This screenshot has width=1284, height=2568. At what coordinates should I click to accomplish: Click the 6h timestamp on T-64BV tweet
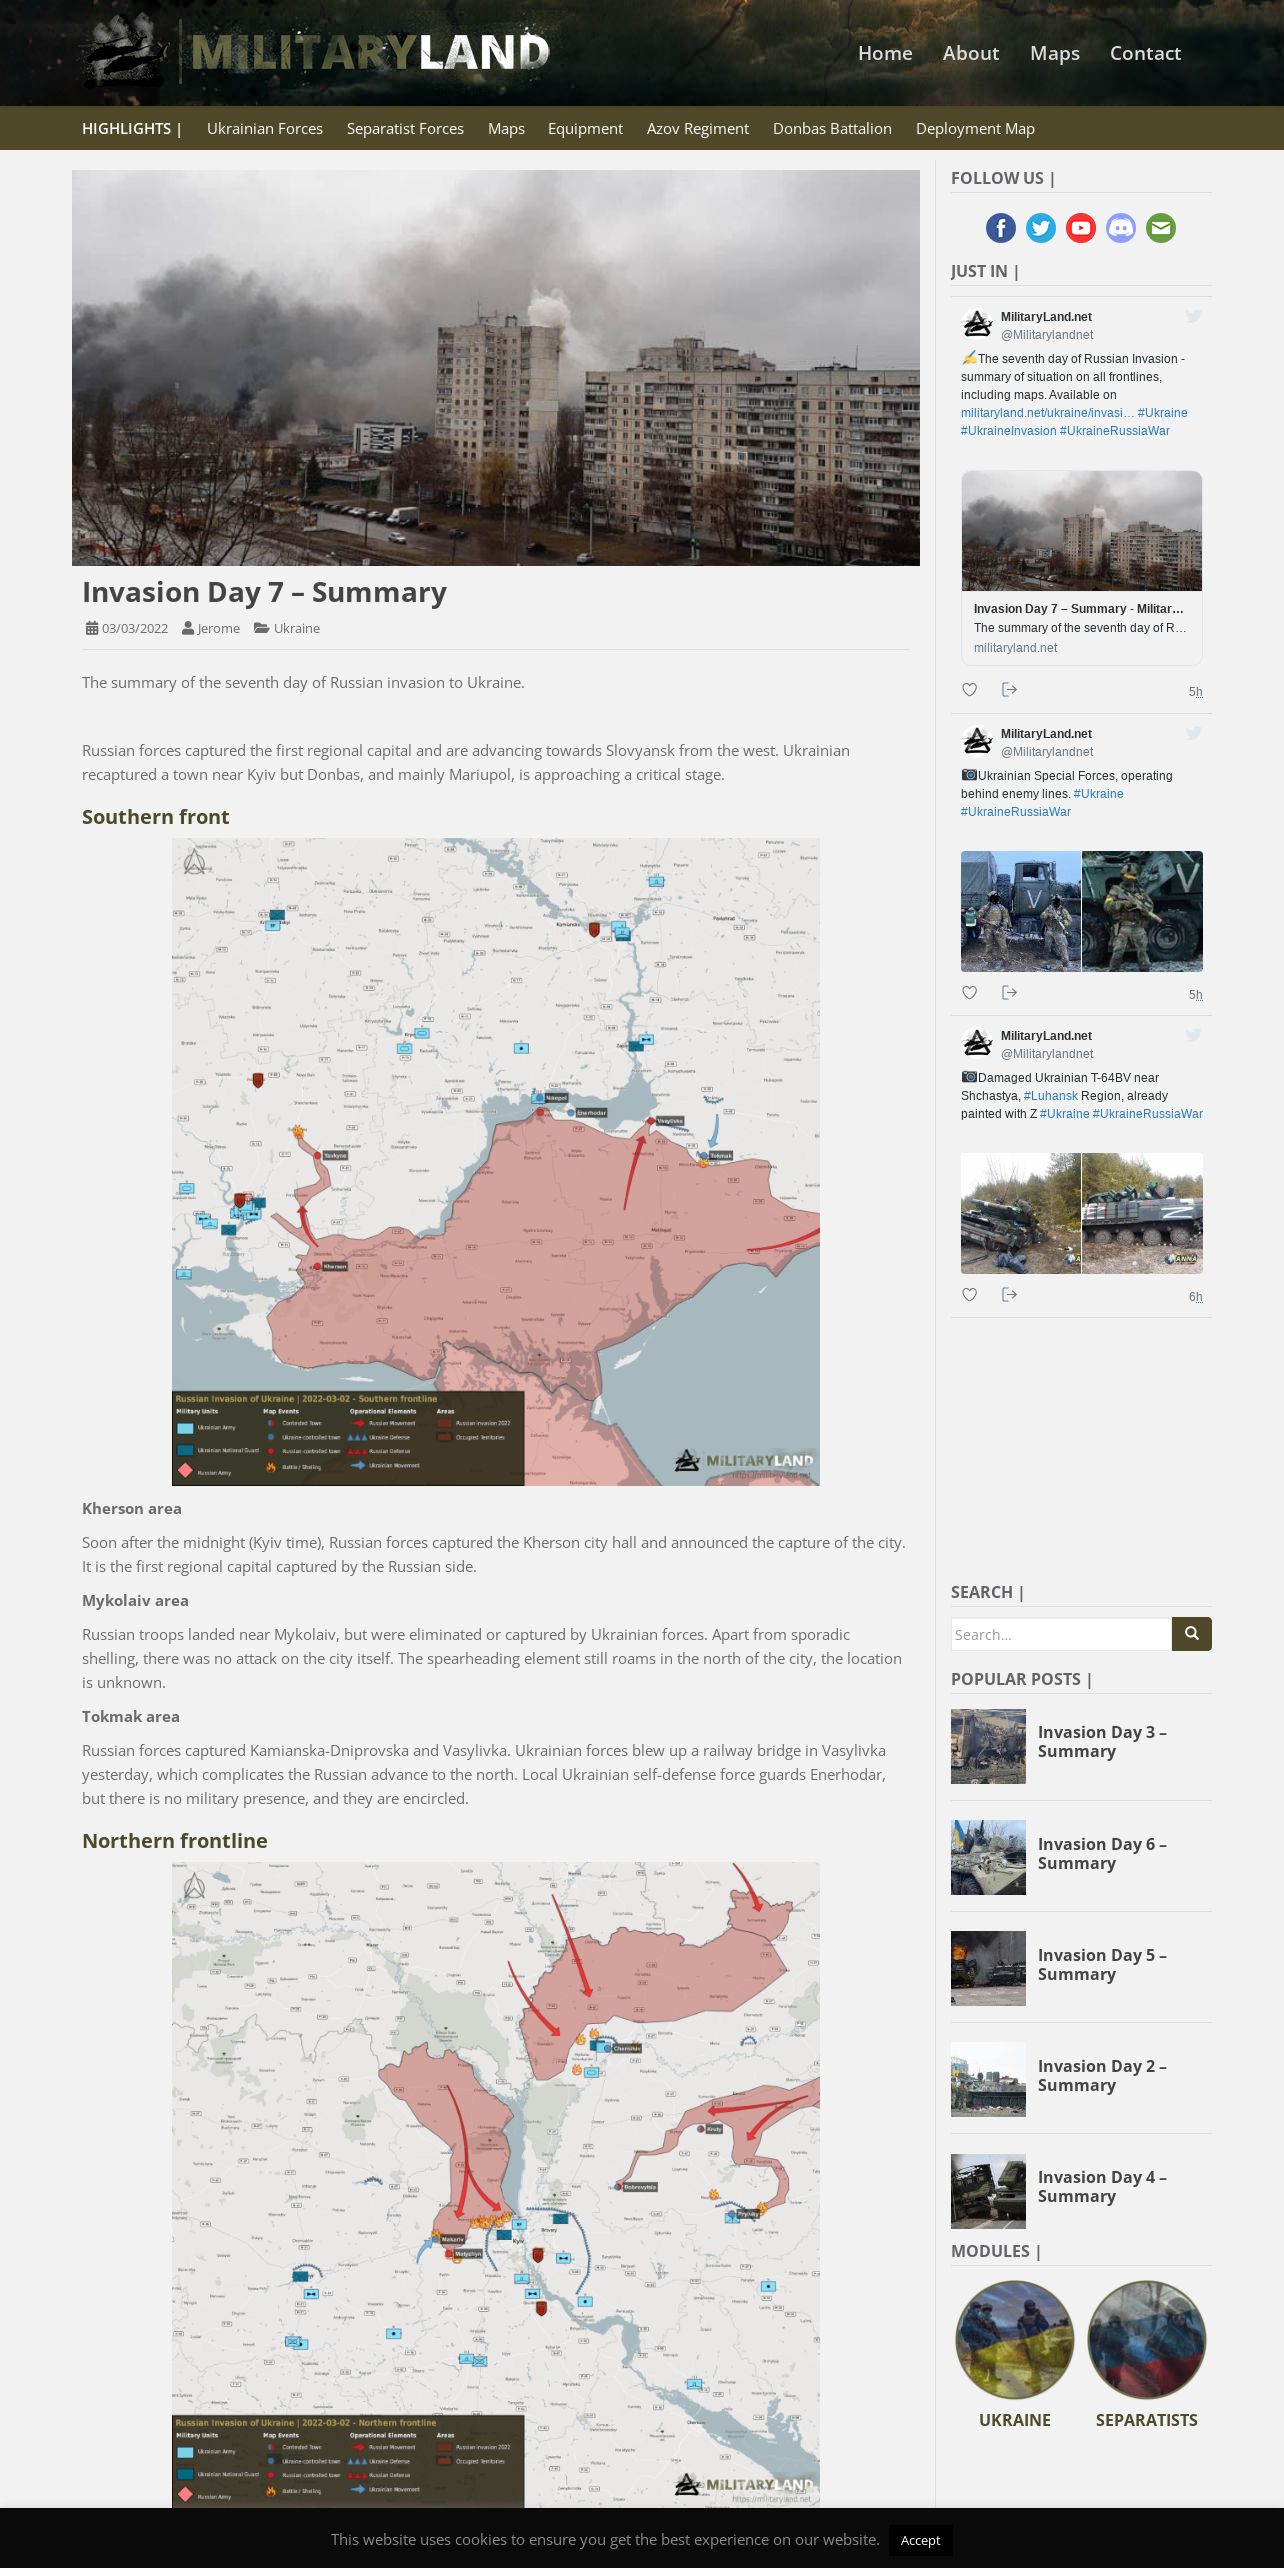click(x=1196, y=1297)
